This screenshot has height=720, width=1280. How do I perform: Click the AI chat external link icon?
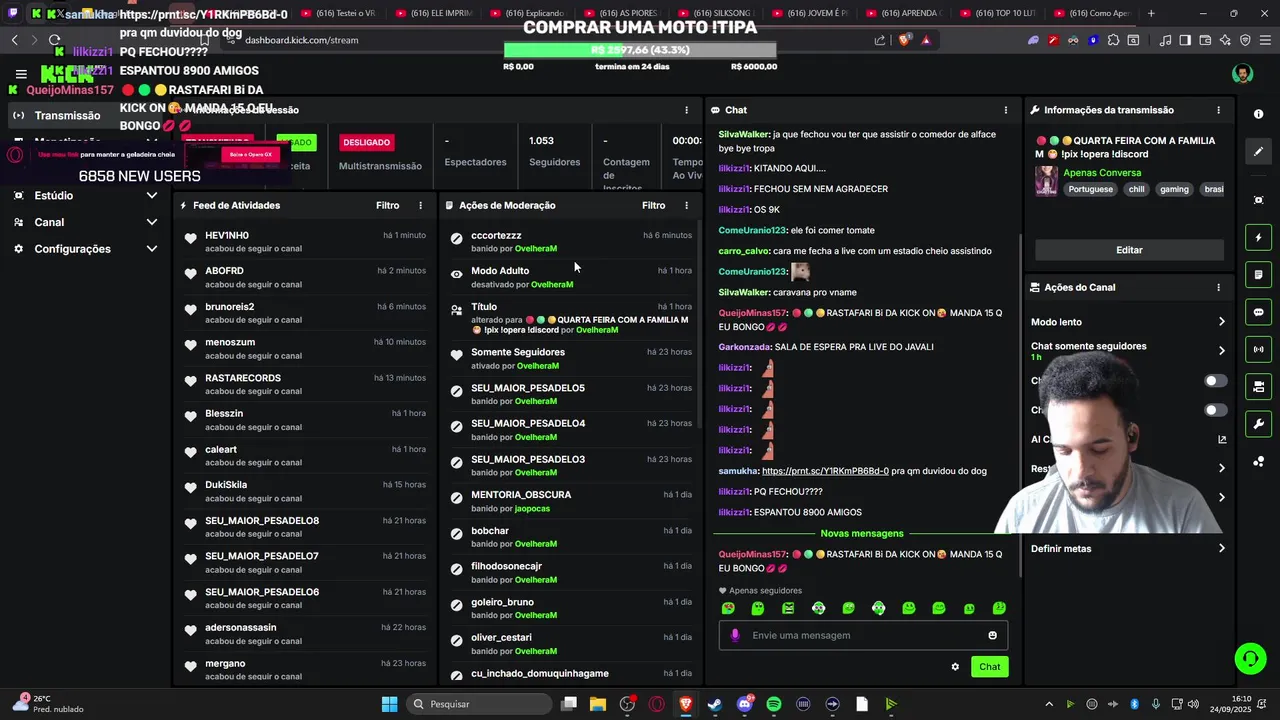click(x=1222, y=439)
